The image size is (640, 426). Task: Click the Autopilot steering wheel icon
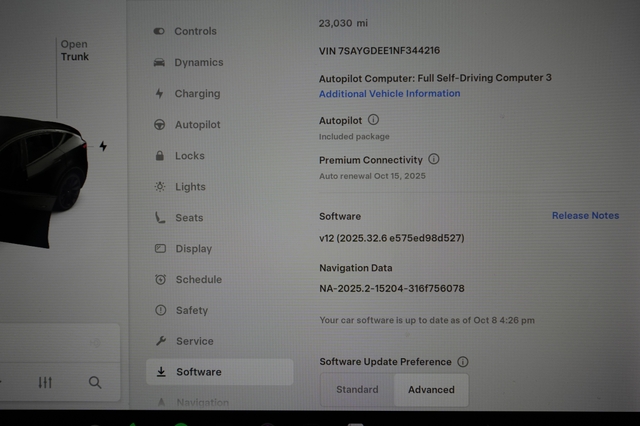pyautogui.click(x=160, y=124)
